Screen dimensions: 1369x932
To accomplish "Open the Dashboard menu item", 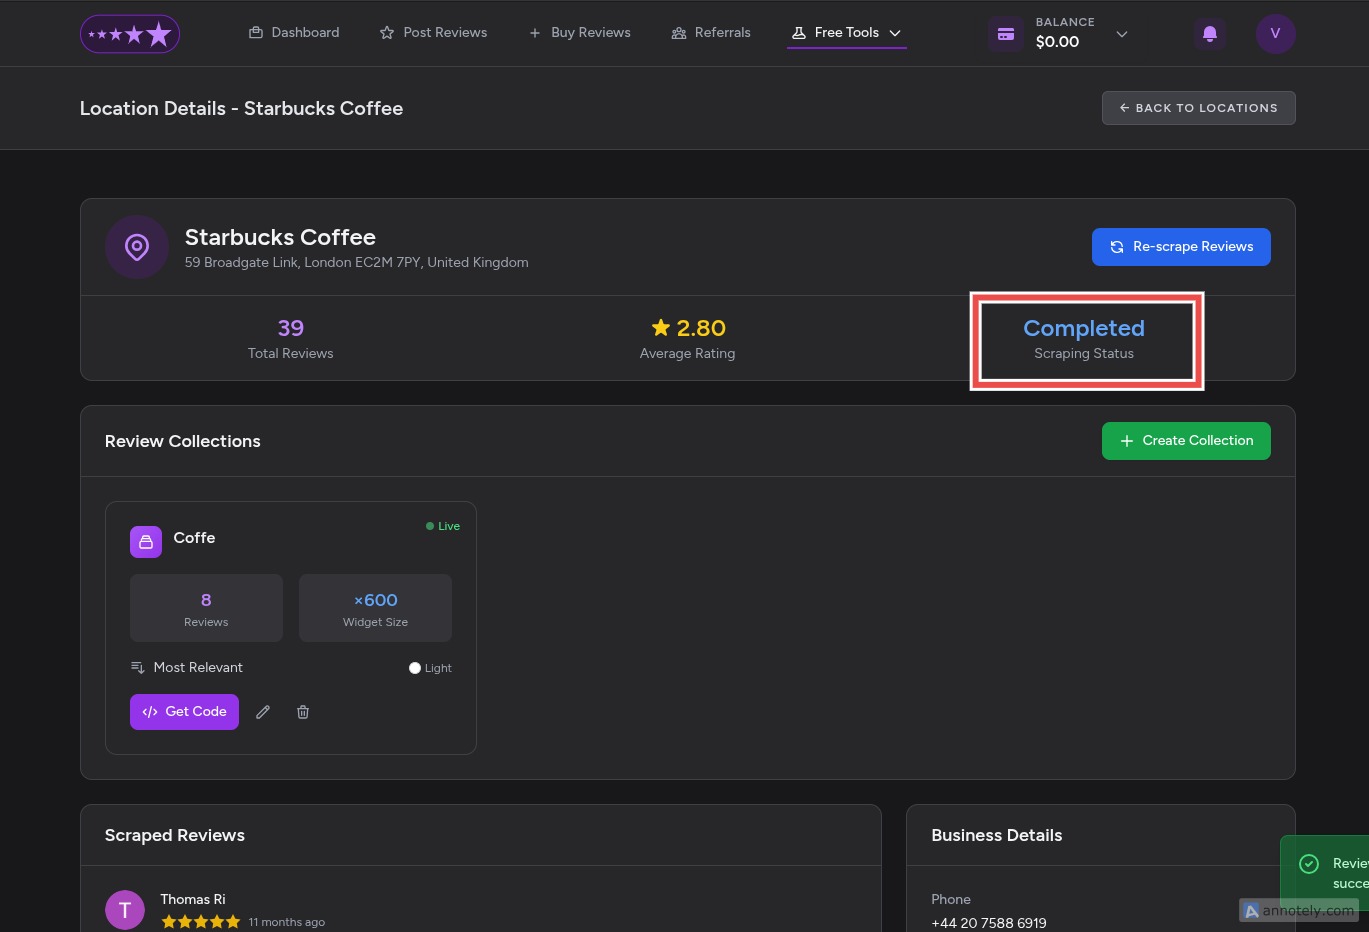I will coord(294,33).
